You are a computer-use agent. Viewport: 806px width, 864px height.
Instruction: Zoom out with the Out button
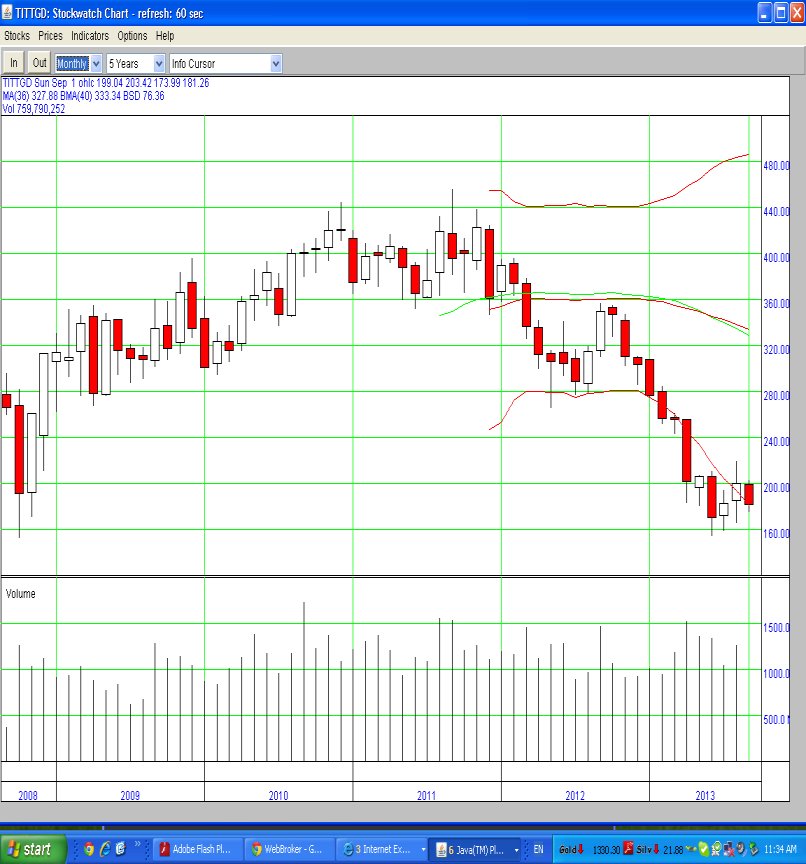[x=39, y=63]
